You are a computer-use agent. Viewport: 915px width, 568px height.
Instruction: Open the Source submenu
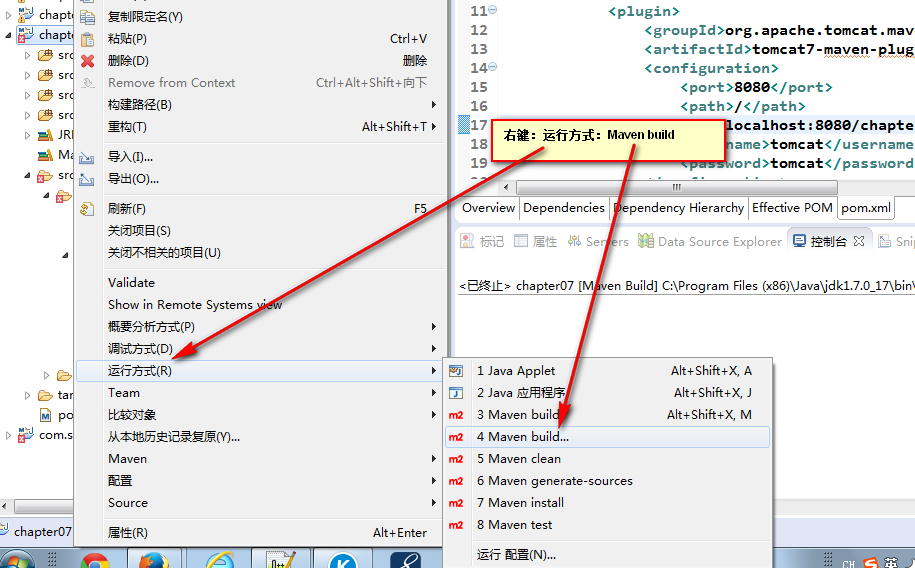click(x=260, y=503)
